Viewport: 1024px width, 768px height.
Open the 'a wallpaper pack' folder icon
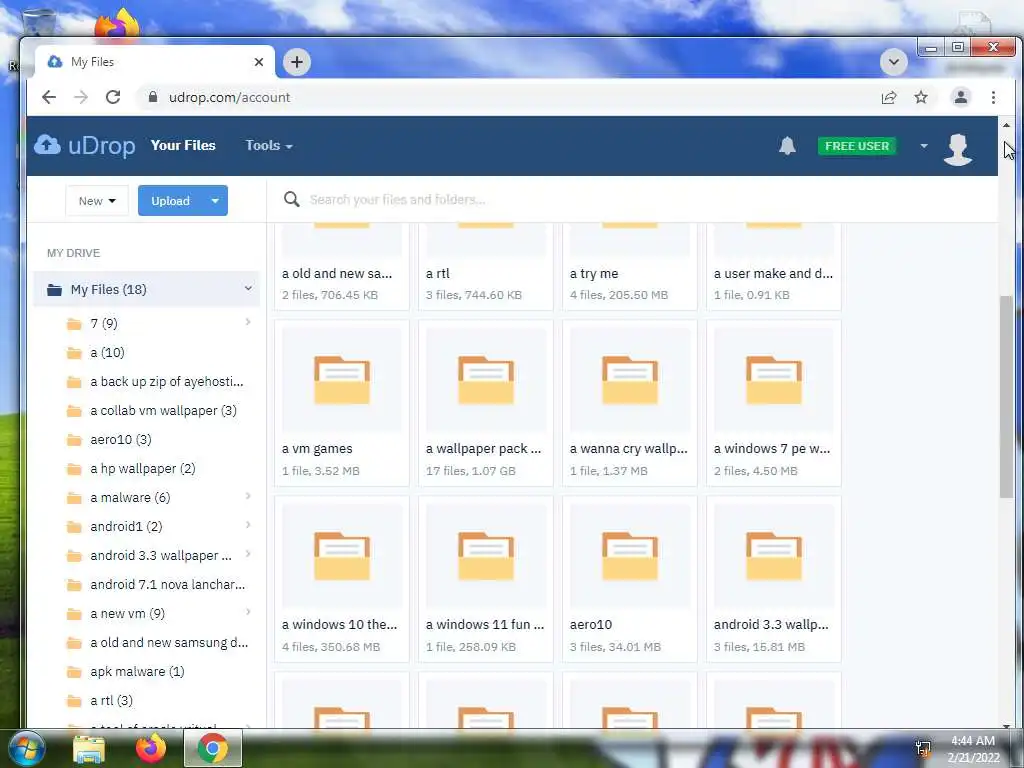[x=486, y=380]
